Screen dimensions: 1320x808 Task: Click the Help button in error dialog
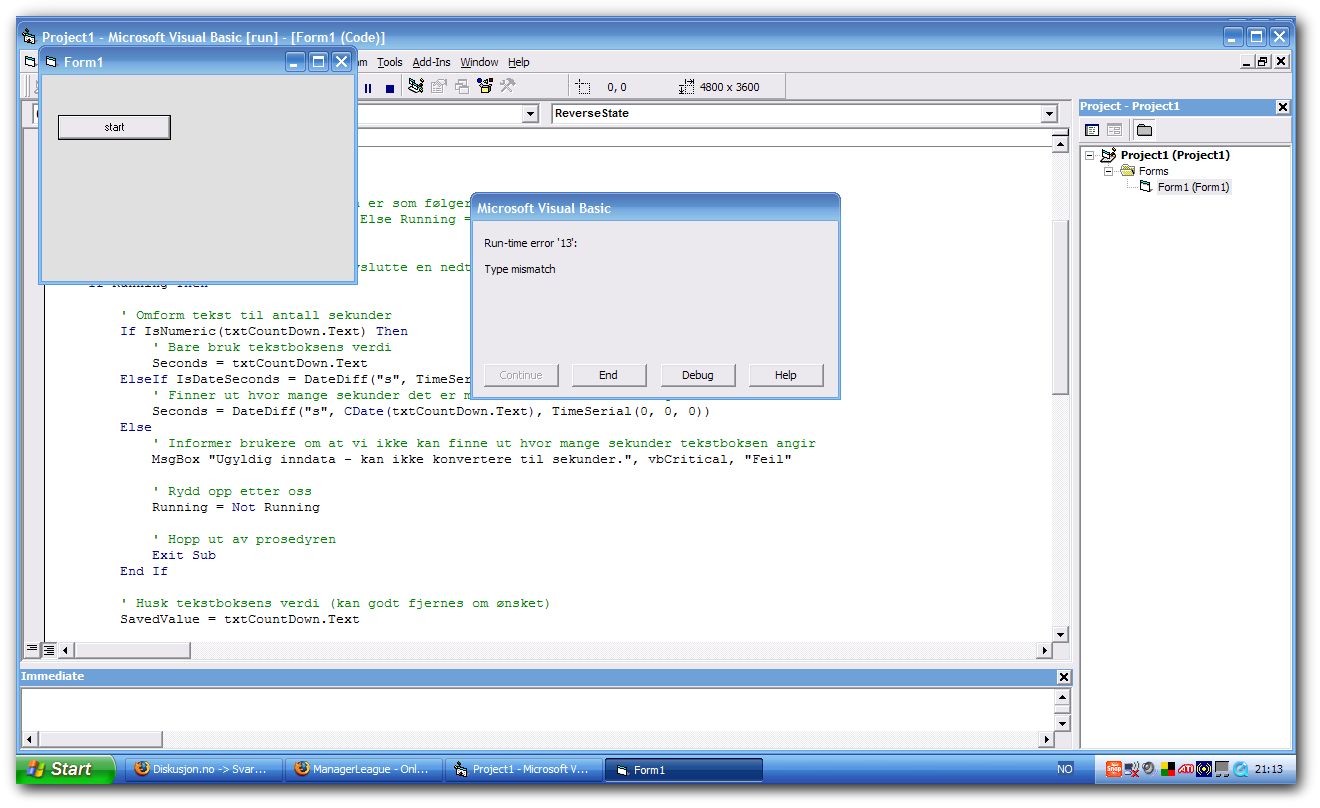click(786, 375)
